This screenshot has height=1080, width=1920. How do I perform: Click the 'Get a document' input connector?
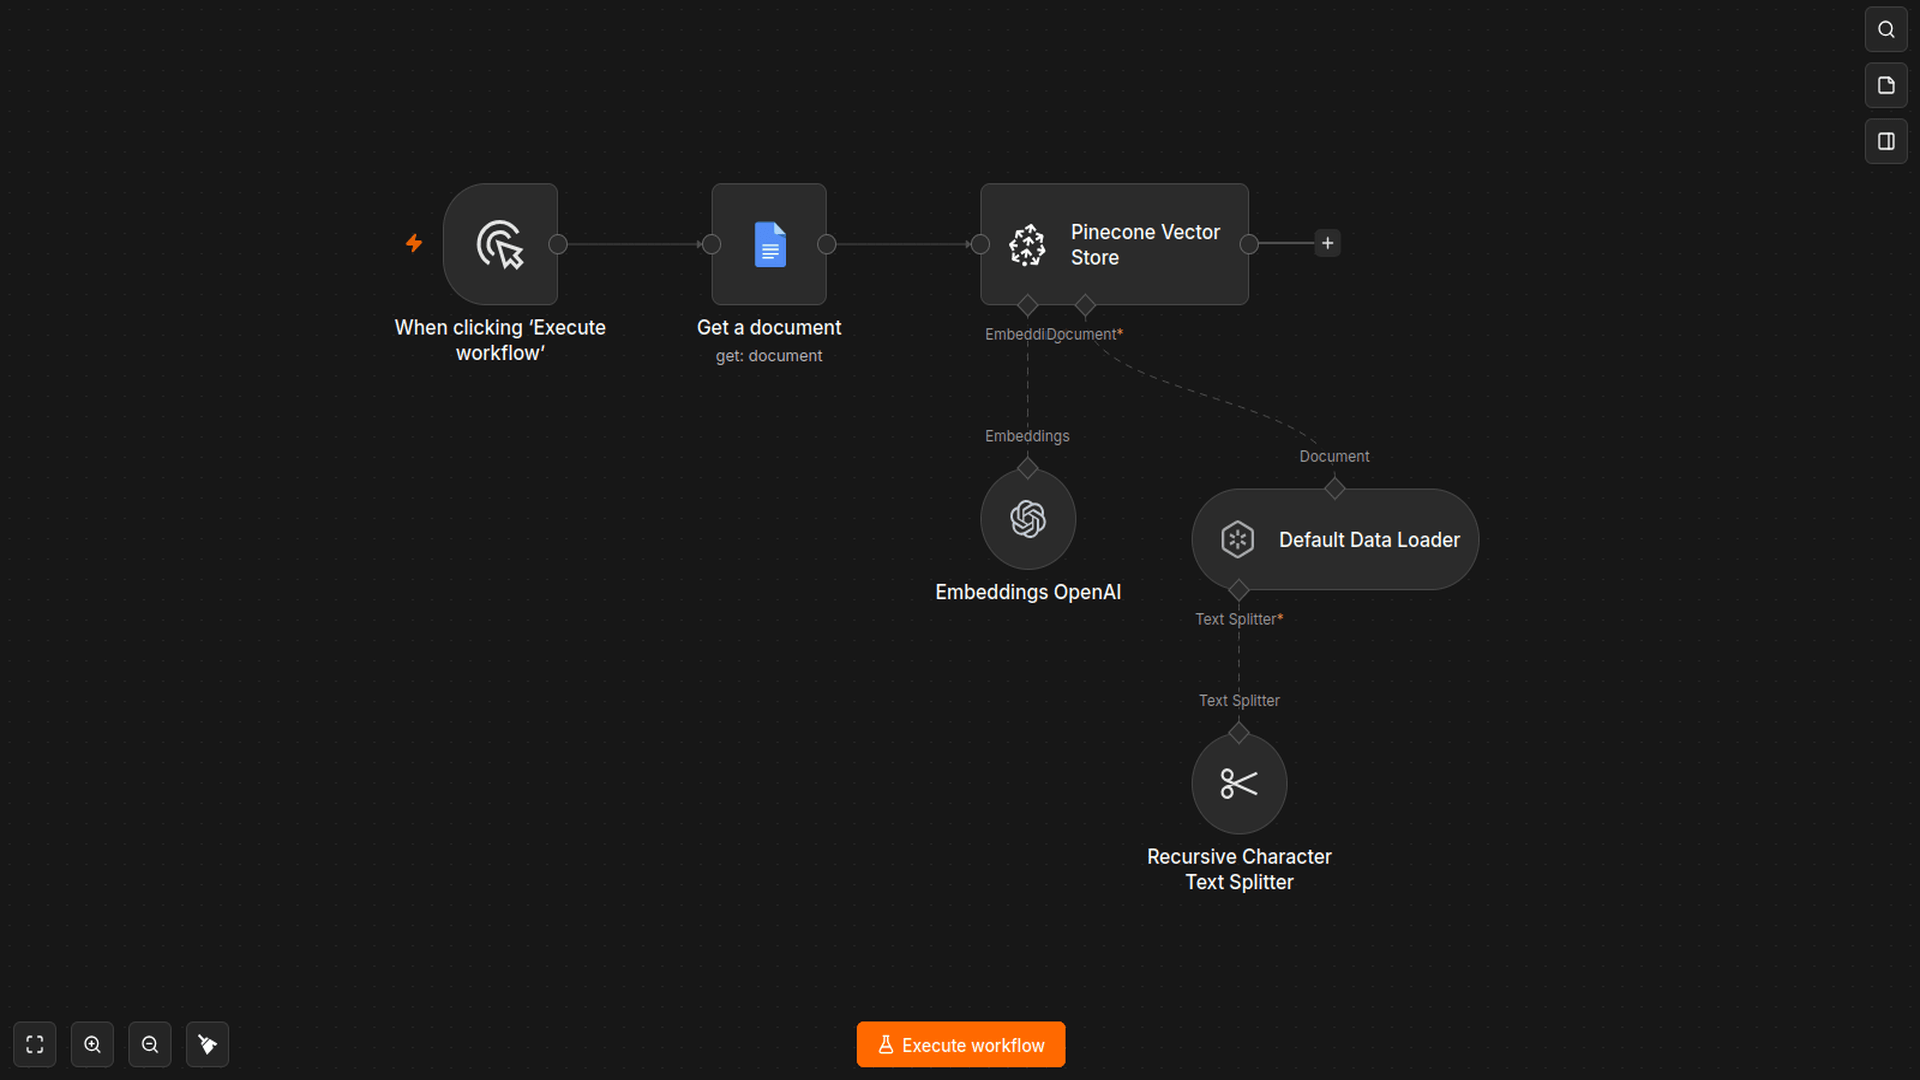711,244
